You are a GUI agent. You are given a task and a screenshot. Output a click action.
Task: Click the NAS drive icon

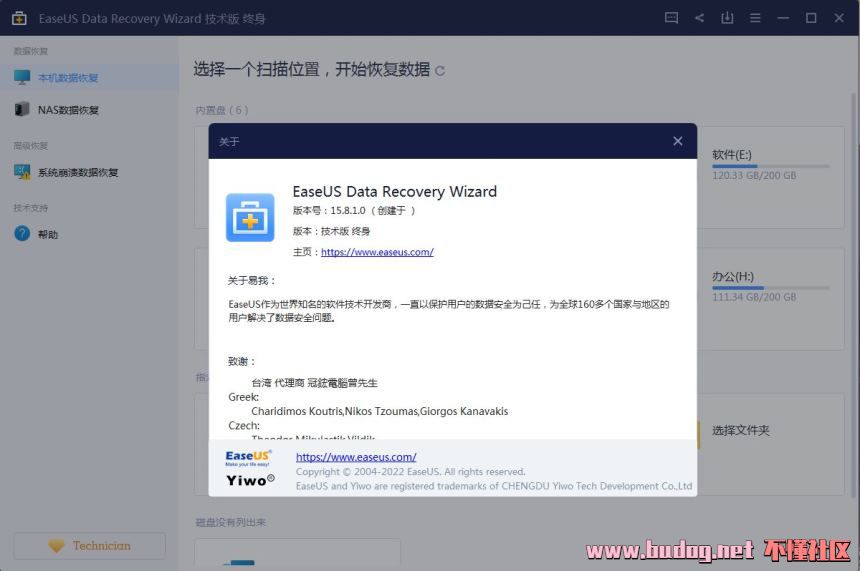22,109
